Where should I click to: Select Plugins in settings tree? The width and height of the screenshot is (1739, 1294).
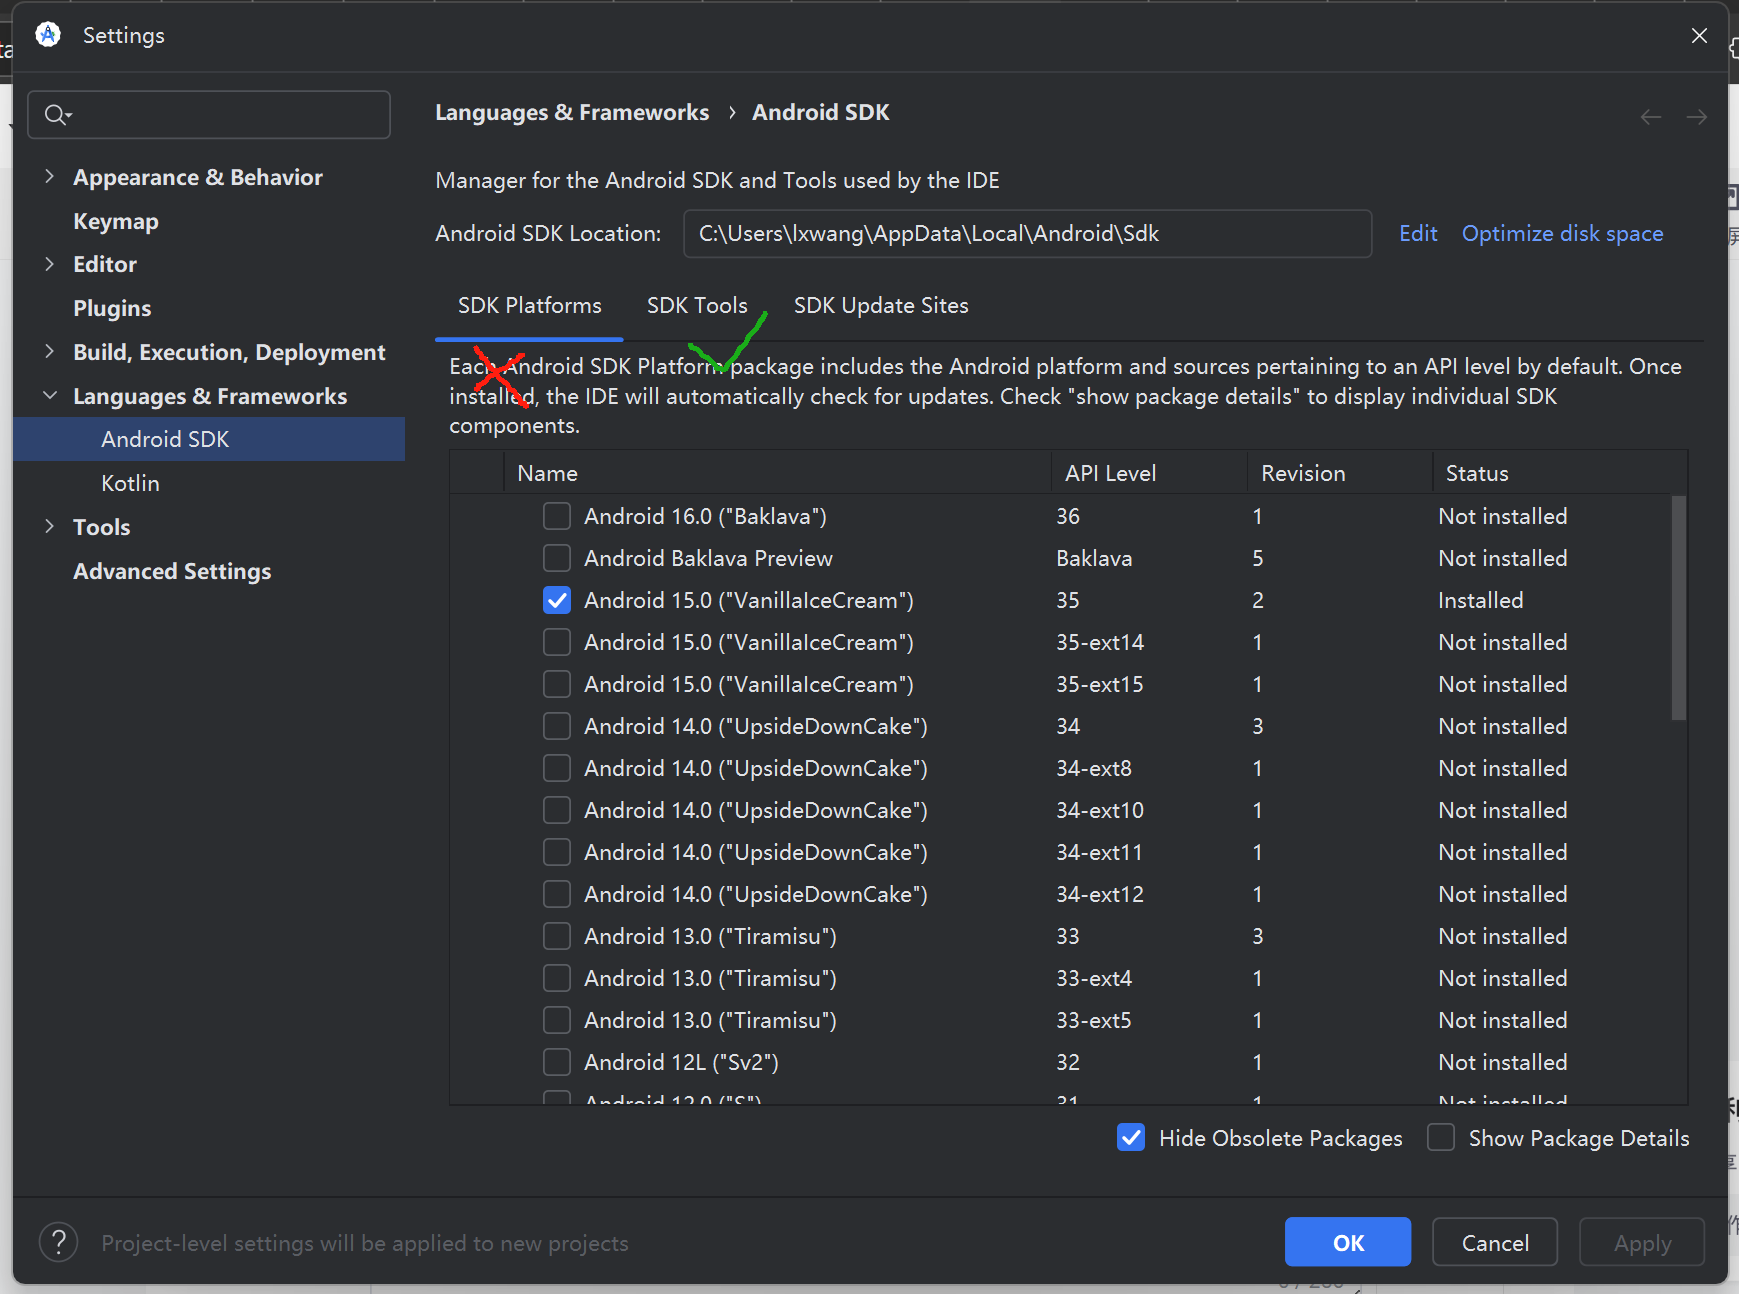(x=112, y=308)
